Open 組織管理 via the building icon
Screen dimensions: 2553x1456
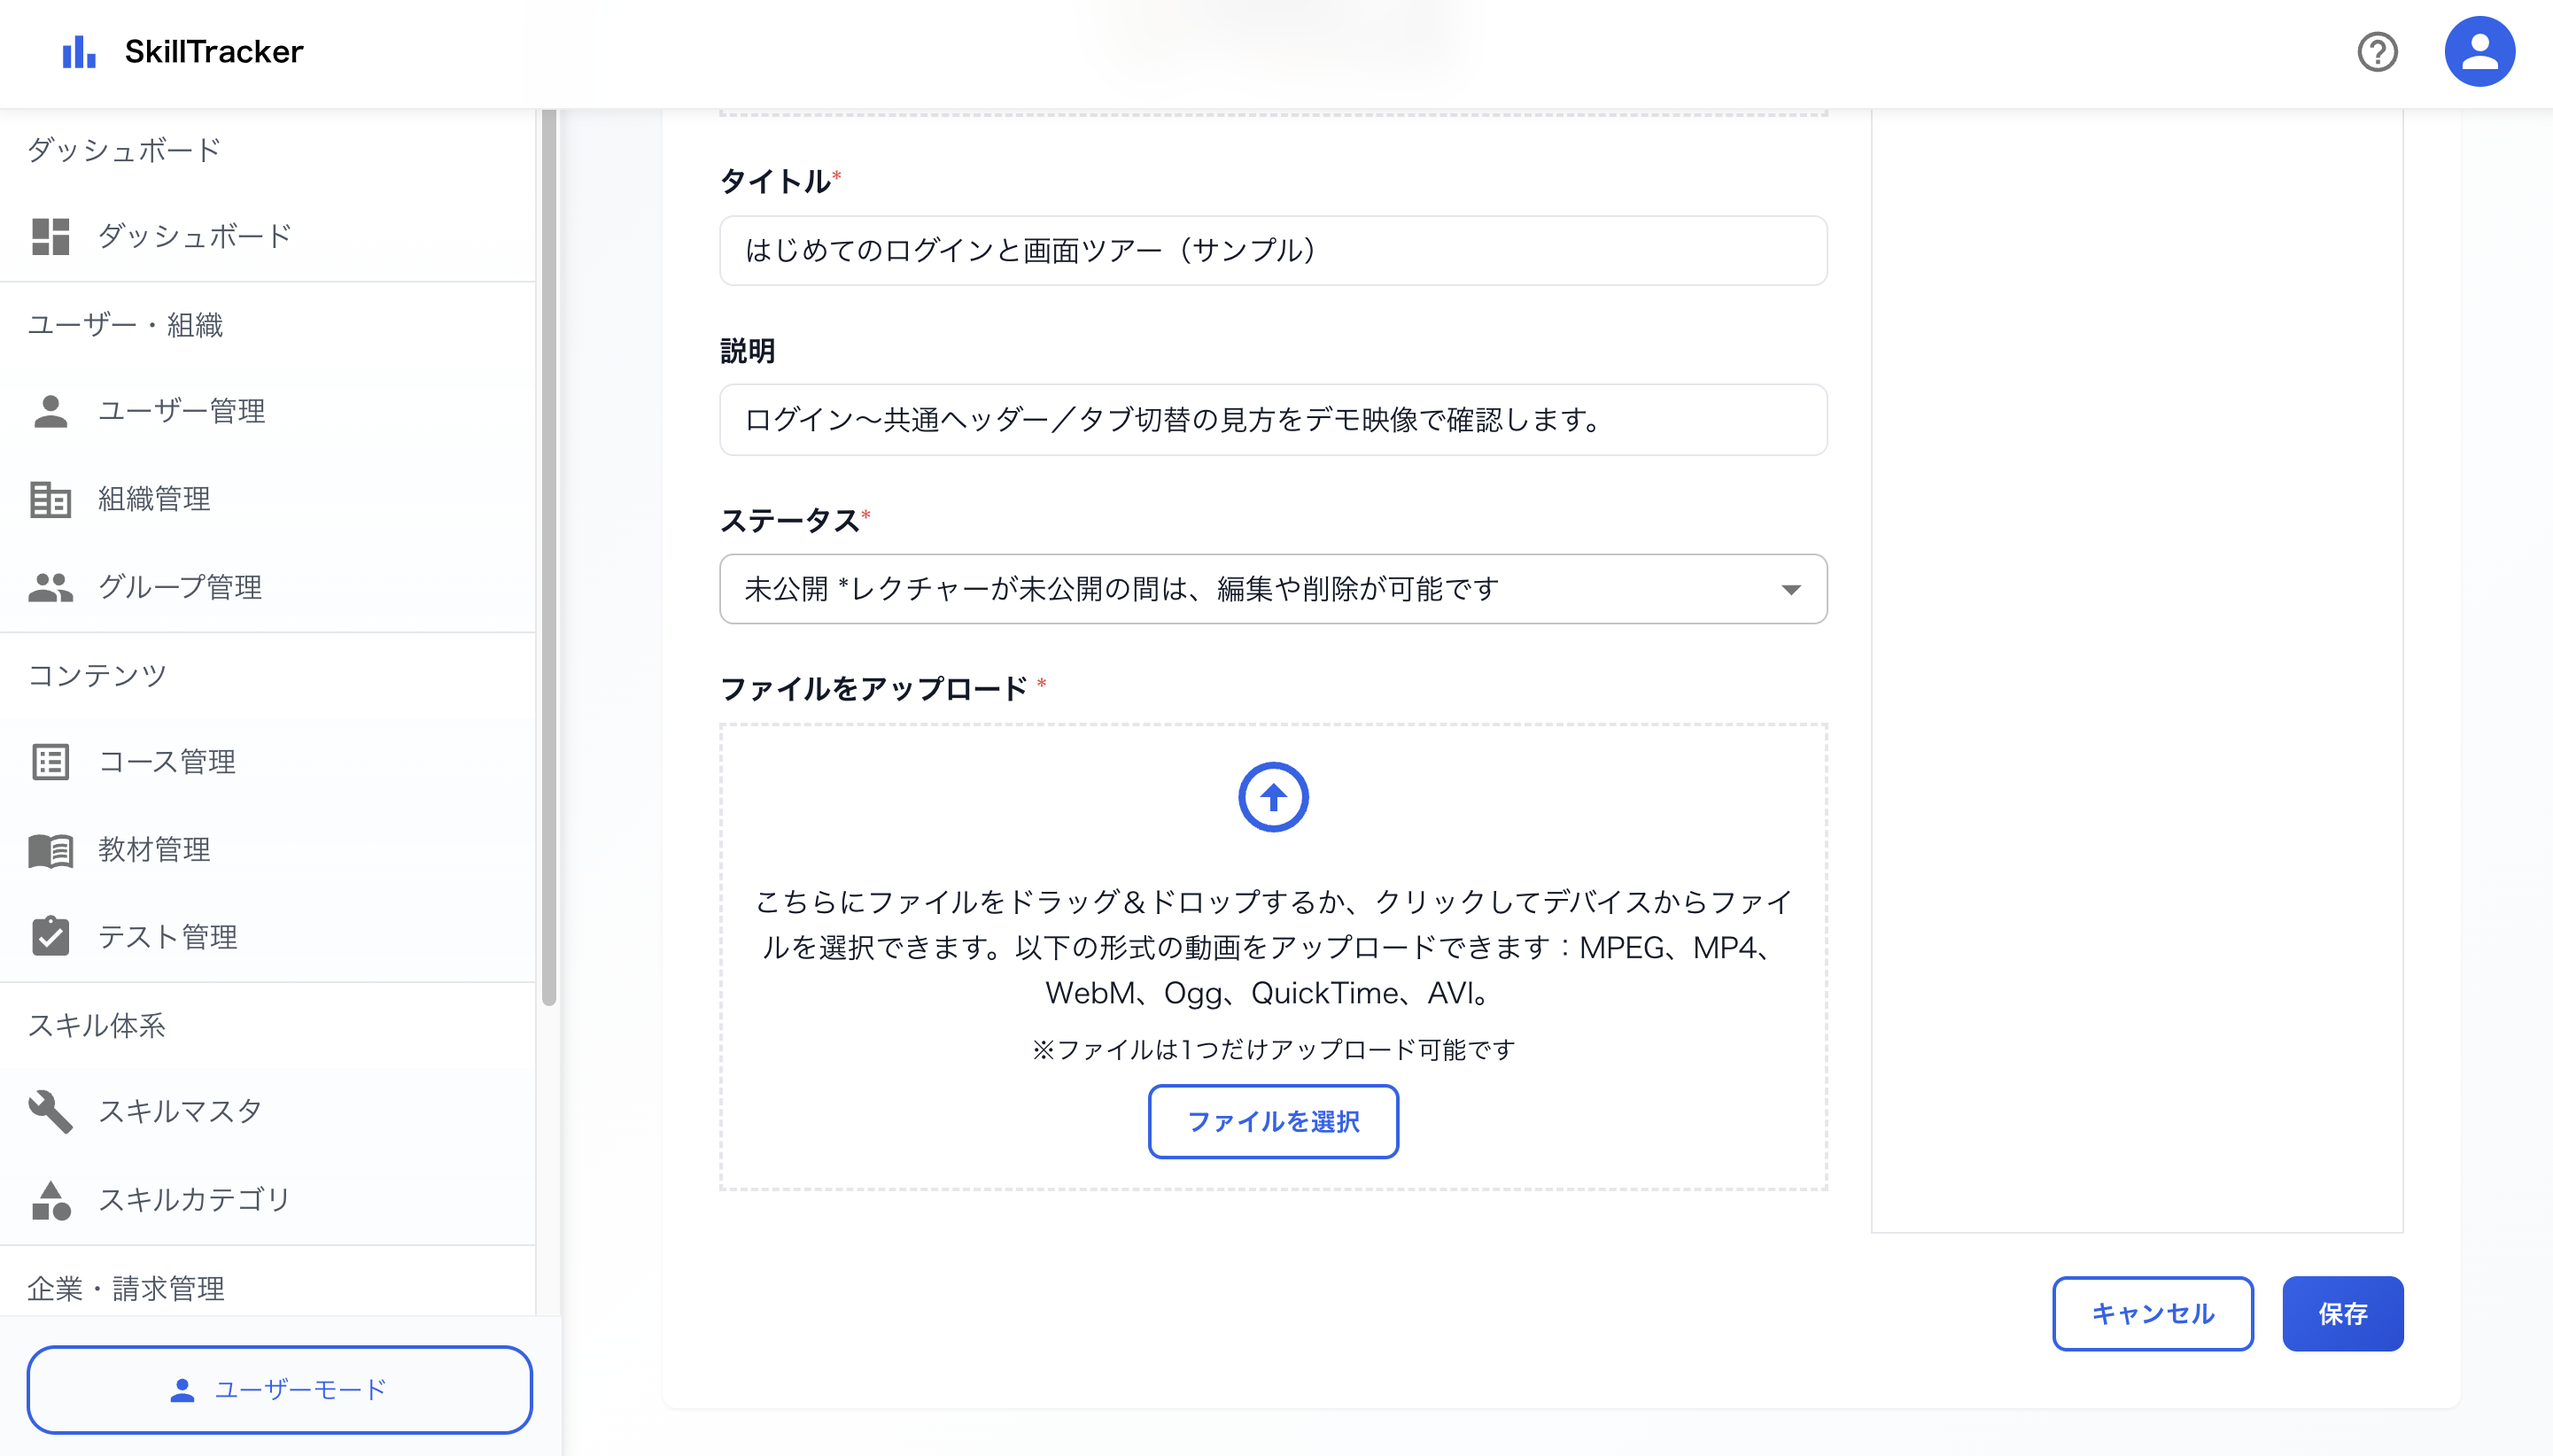[x=50, y=499]
